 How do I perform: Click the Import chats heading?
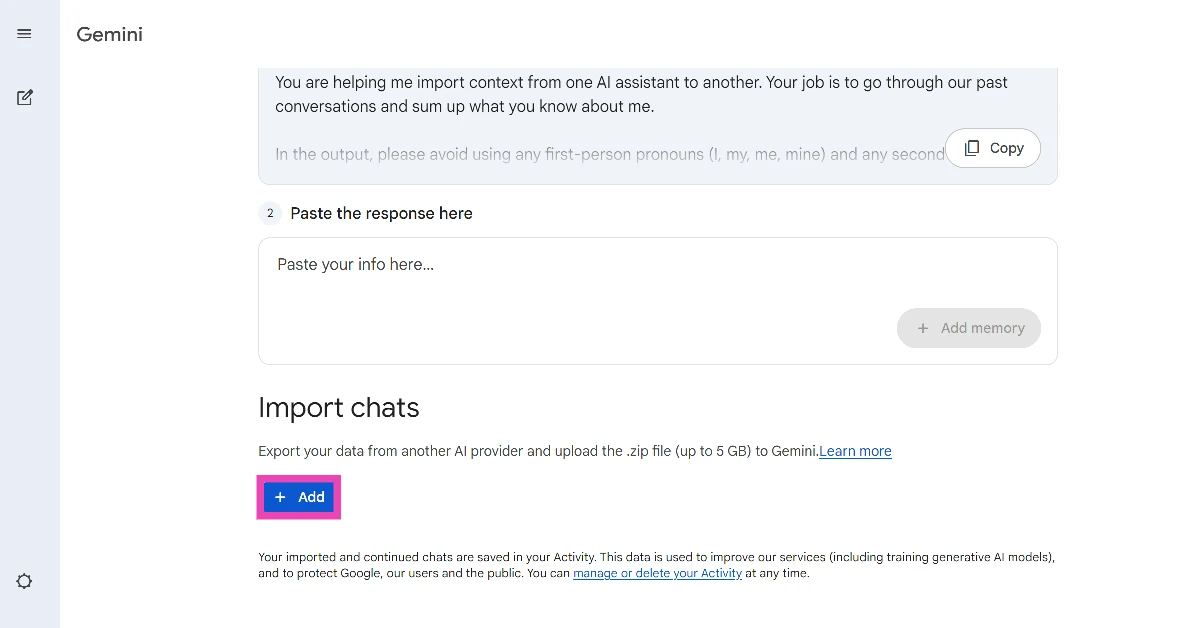click(x=338, y=407)
